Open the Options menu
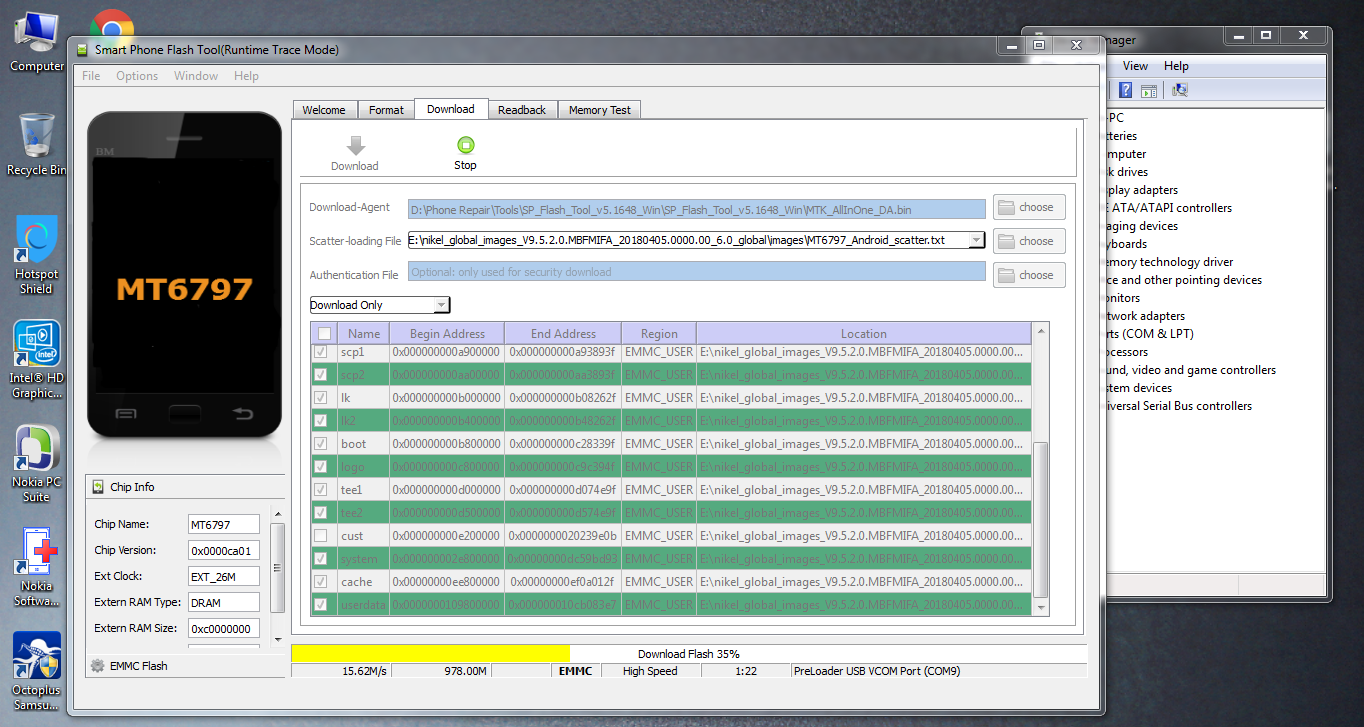Viewport: 1364px width, 727px height. pyautogui.click(x=137, y=76)
